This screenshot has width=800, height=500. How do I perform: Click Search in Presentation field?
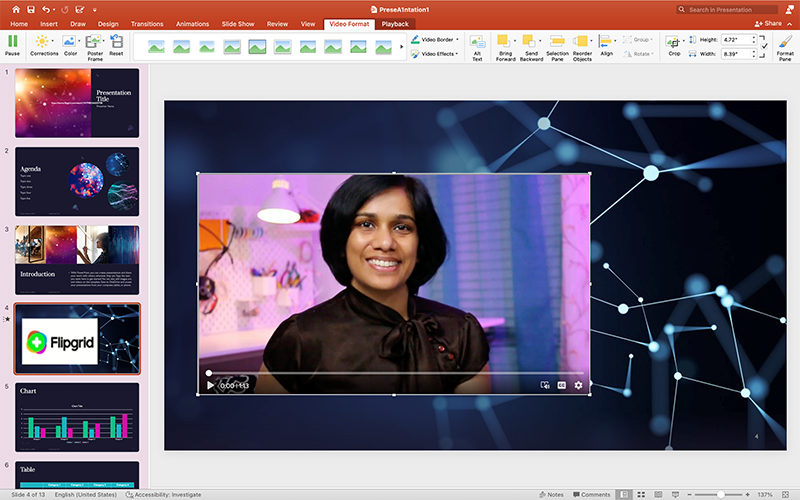[x=727, y=9]
